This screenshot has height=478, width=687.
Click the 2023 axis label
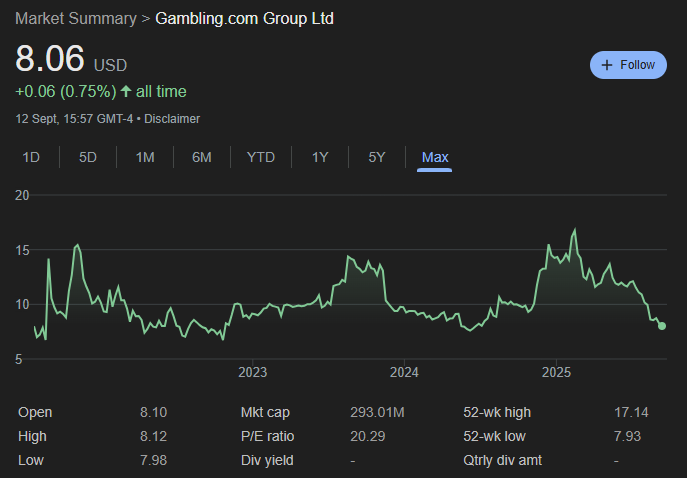(252, 372)
